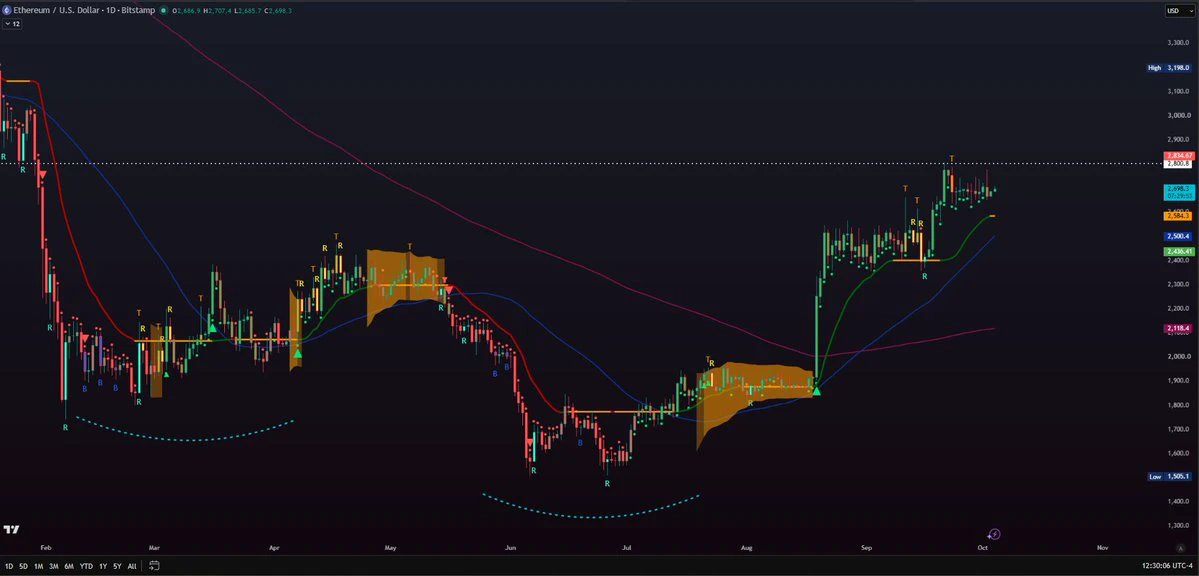Click the cyan countdown label 07:29:53
Viewport: 1199px width, 576px height.
(x=1177, y=196)
